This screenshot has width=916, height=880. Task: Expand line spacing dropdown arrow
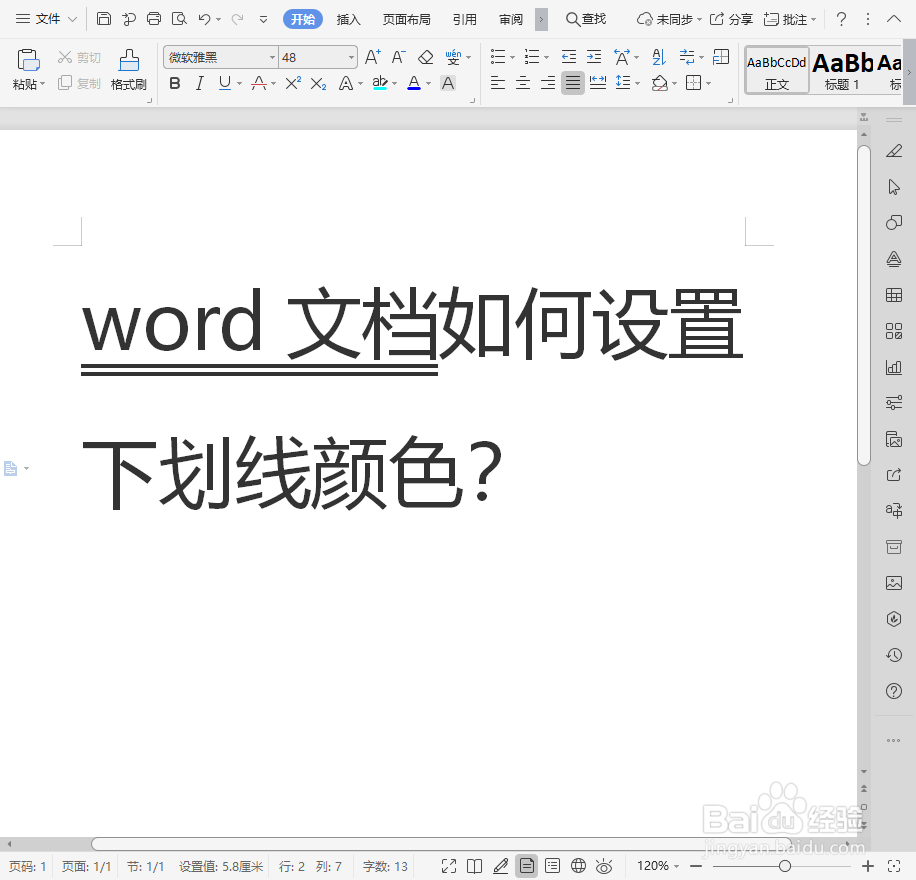pos(637,84)
